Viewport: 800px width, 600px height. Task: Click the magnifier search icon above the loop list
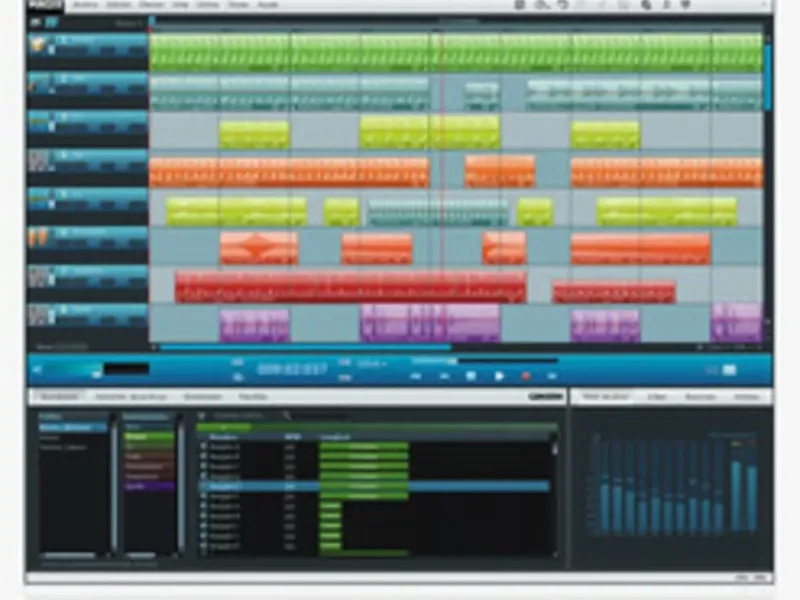tap(287, 416)
